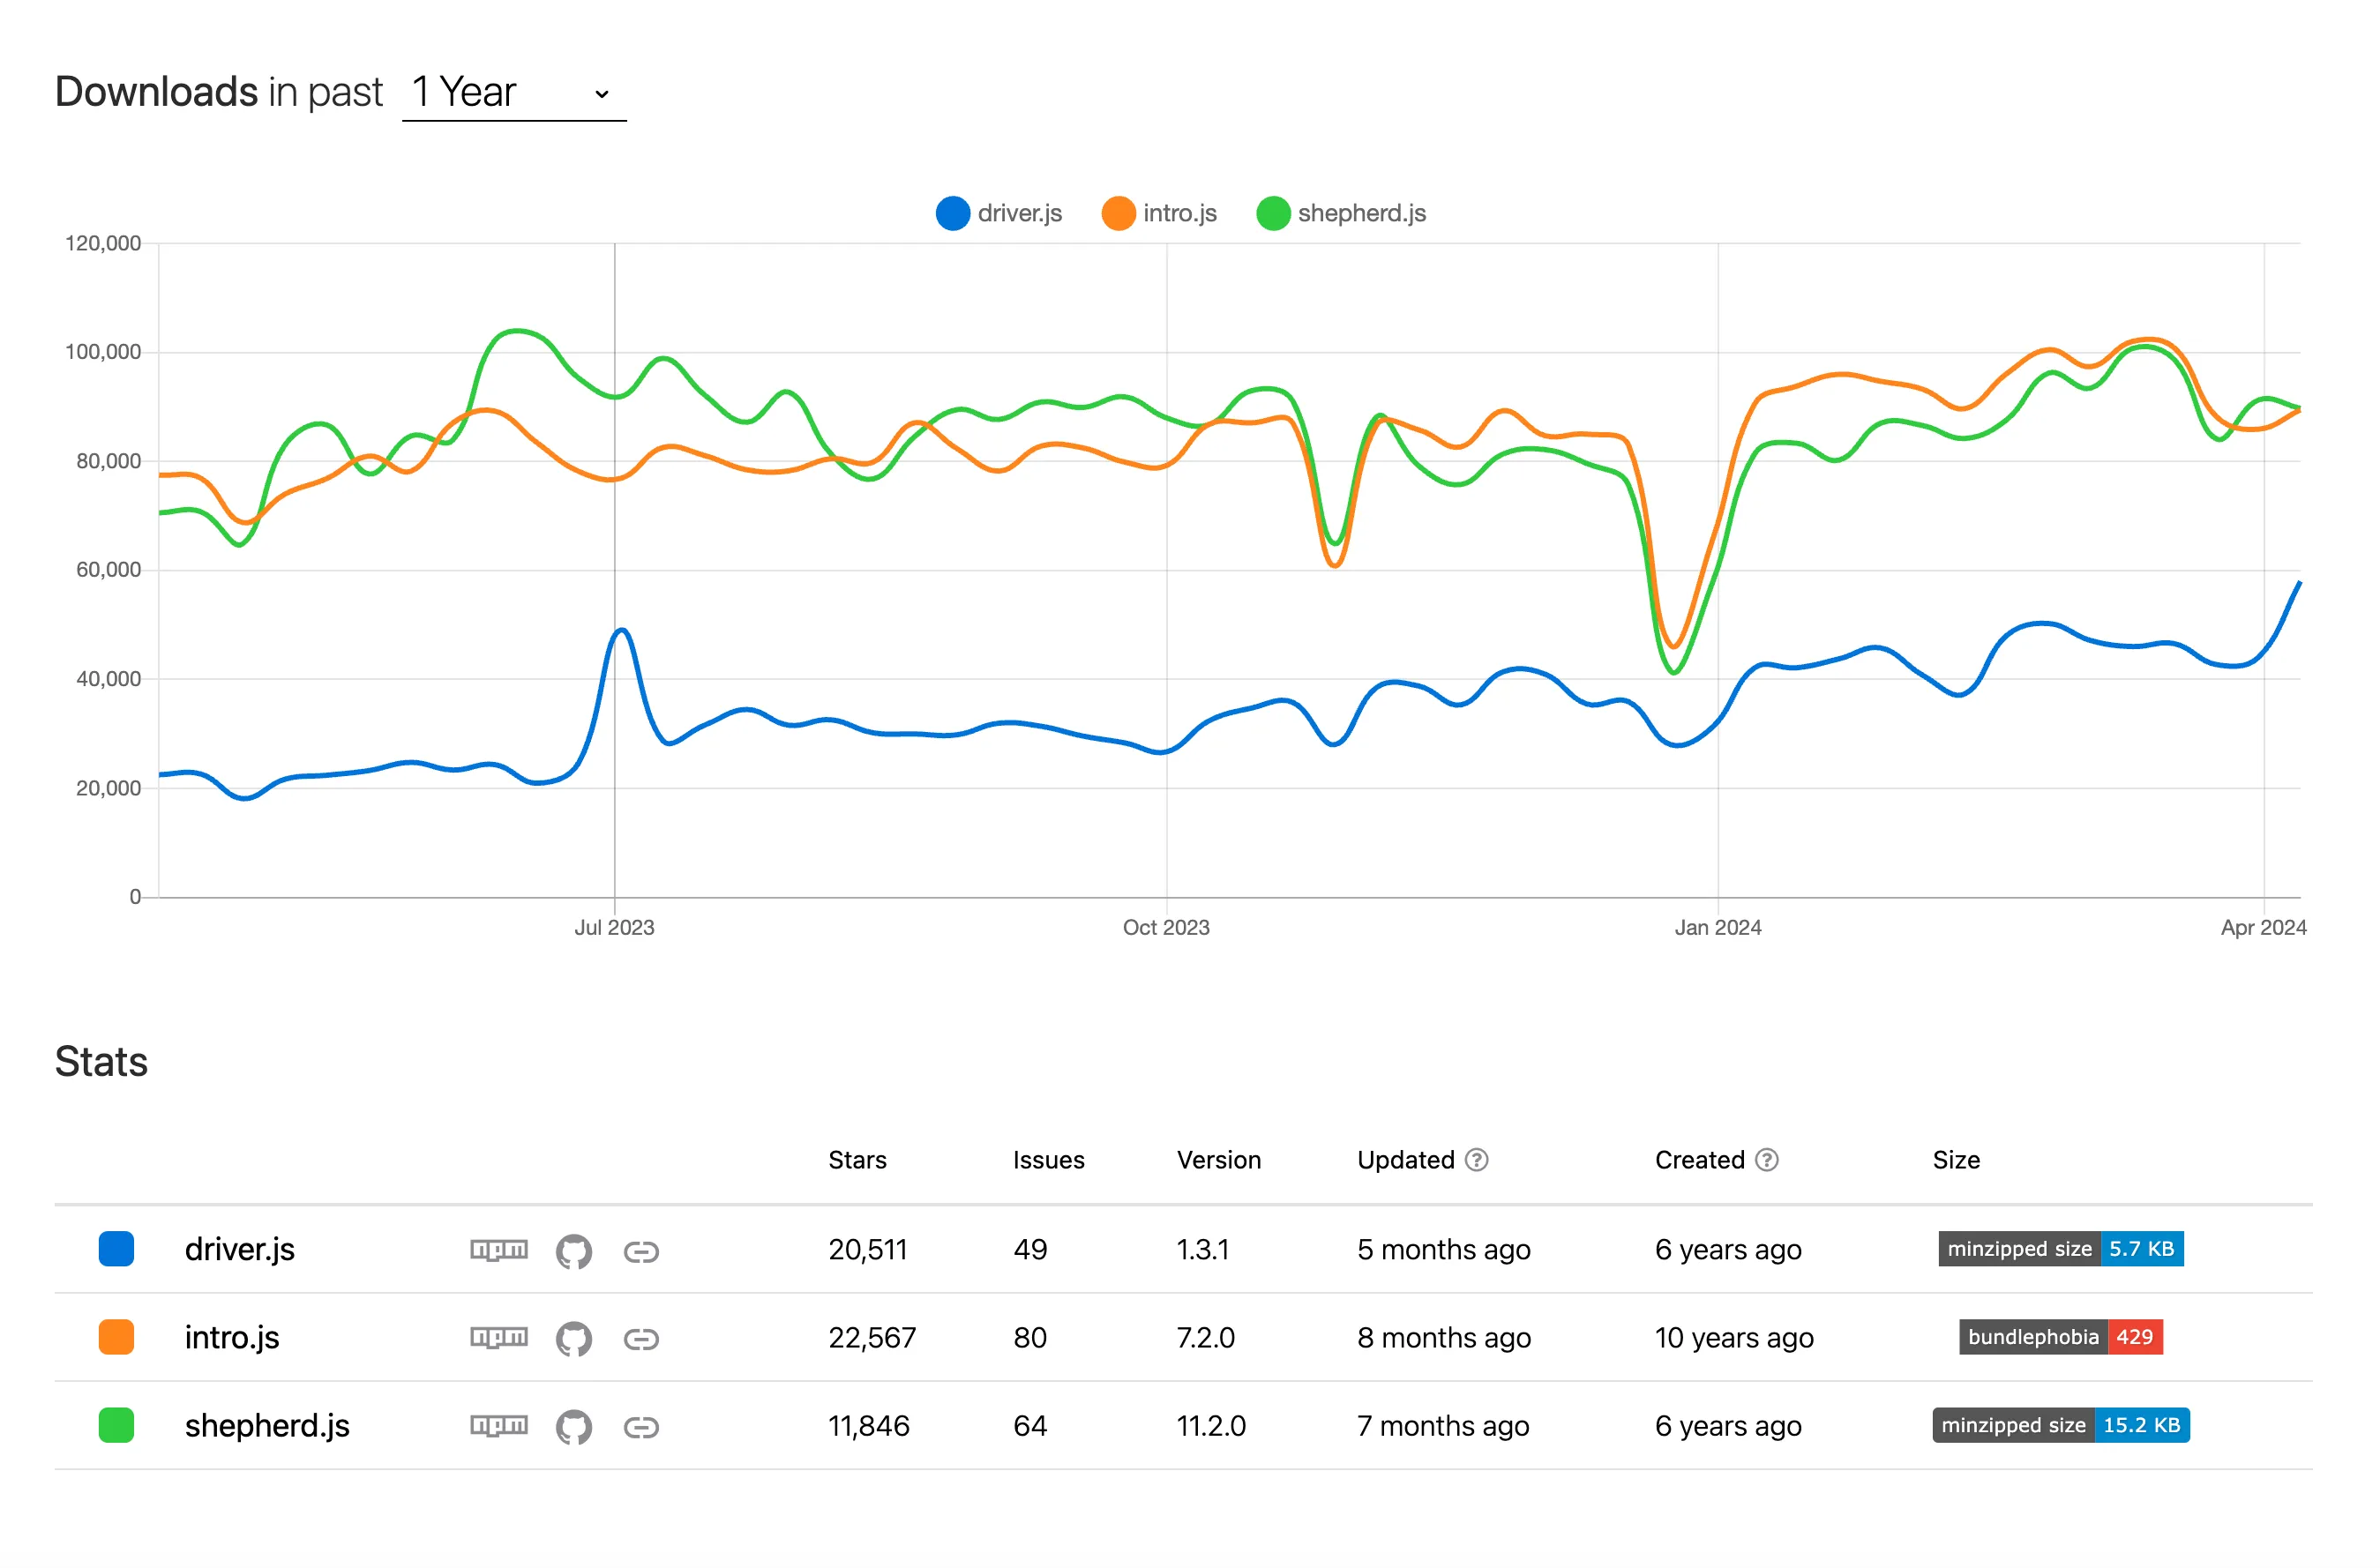Image resolution: width=2380 pixels, height=1568 pixels.
Task: Click the homepage link icon for driver.js
Action: click(x=642, y=1250)
